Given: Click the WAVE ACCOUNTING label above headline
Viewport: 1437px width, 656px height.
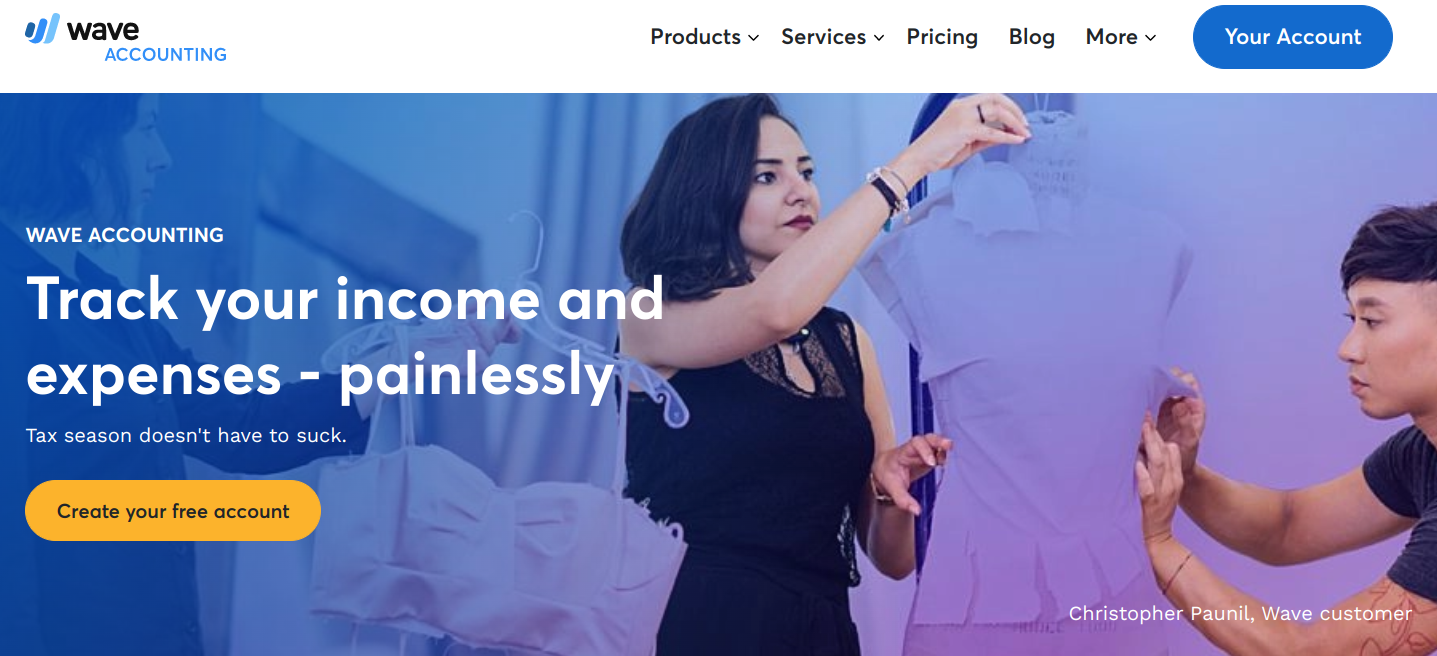Looking at the screenshot, I should click(x=125, y=236).
